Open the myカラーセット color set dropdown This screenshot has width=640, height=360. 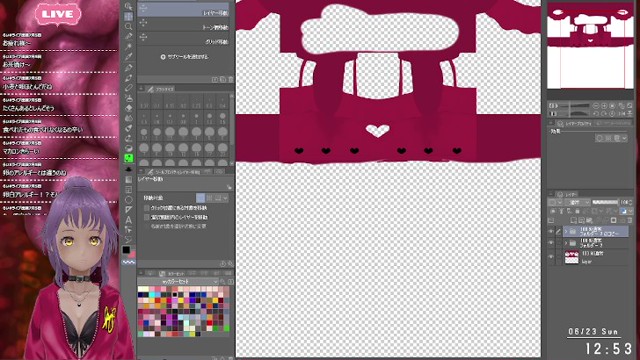179,282
